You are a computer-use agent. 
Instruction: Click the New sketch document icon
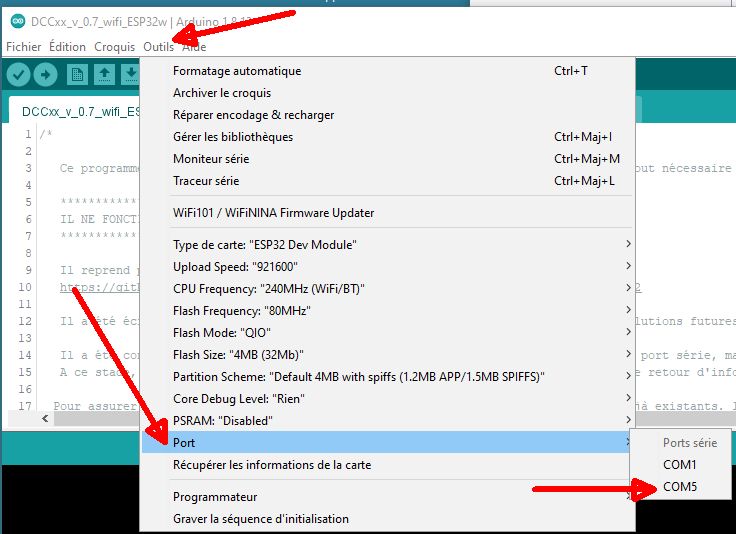tap(77, 75)
